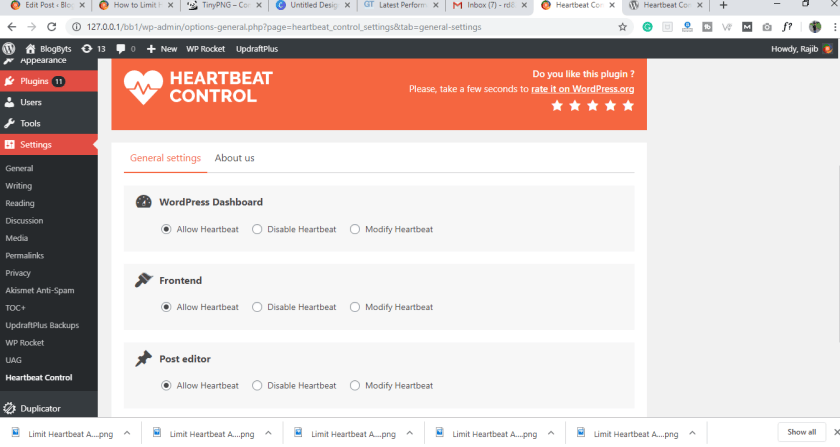Image resolution: width=840 pixels, height=447 pixels.
Task: Go back to the previous browser page
Action: coord(12,27)
